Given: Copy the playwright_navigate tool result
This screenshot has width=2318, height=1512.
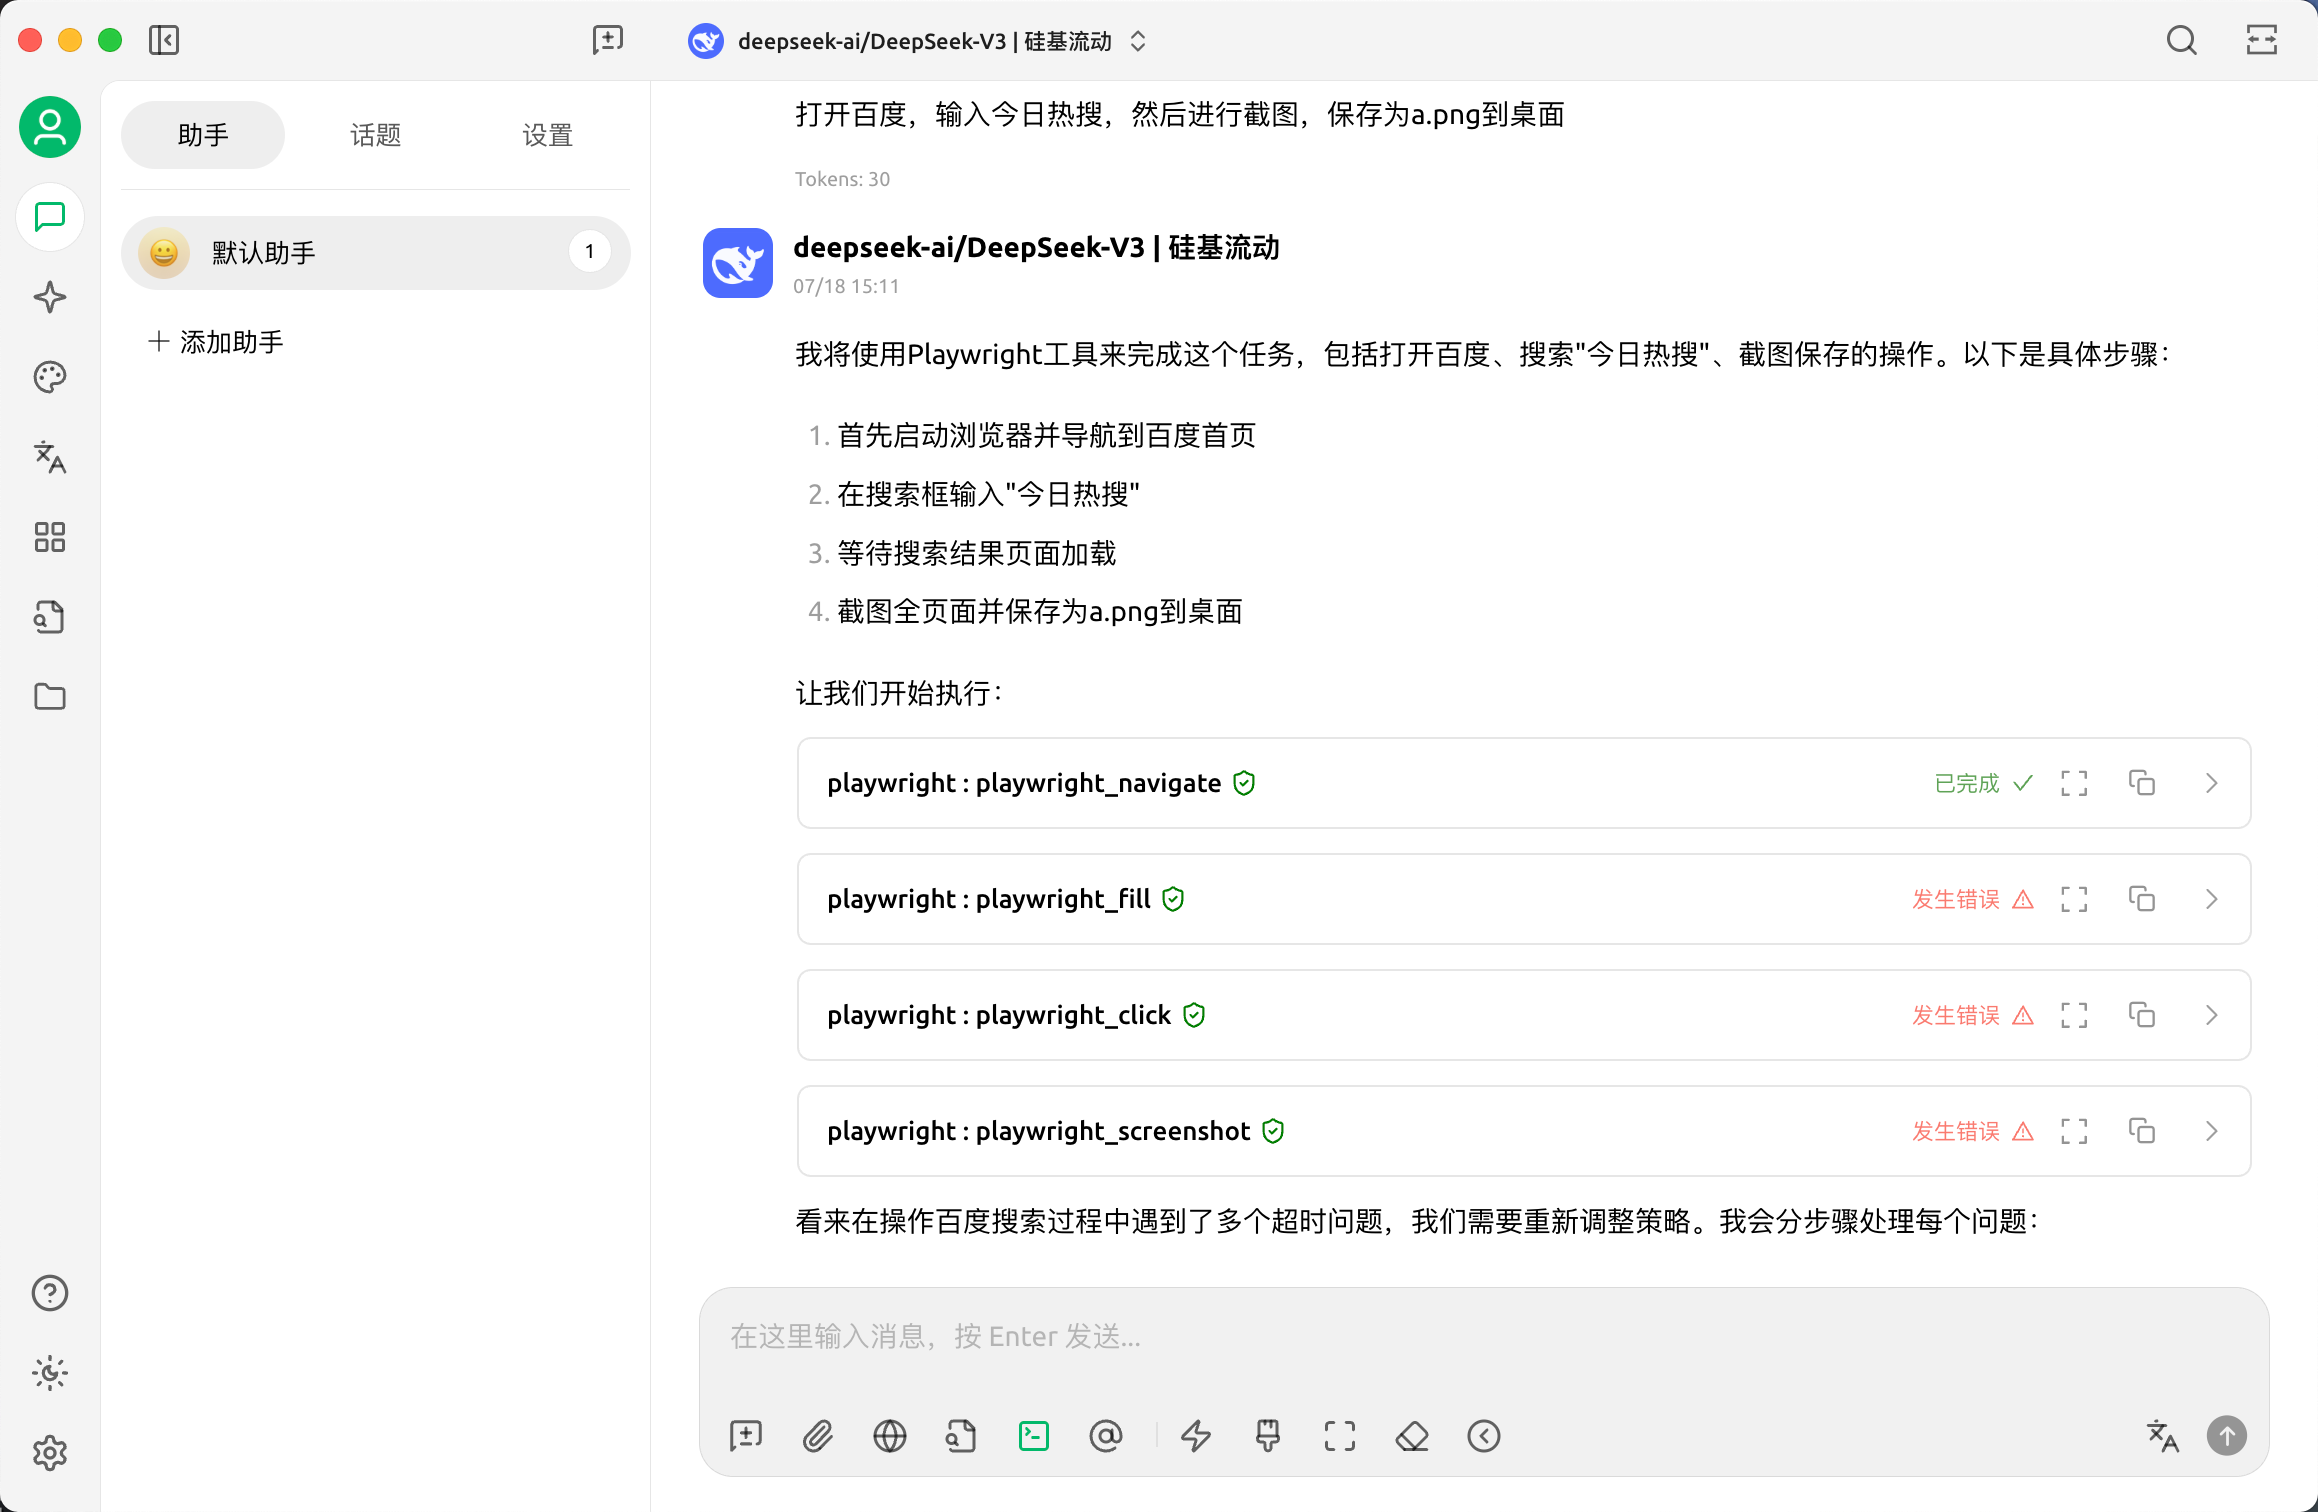Looking at the screenshot, I should coord(2142,783).
